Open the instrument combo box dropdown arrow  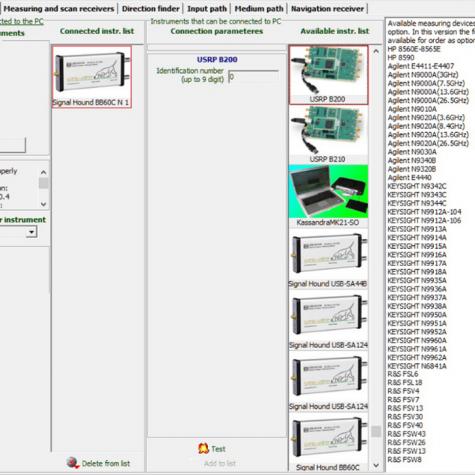point(31,232)
